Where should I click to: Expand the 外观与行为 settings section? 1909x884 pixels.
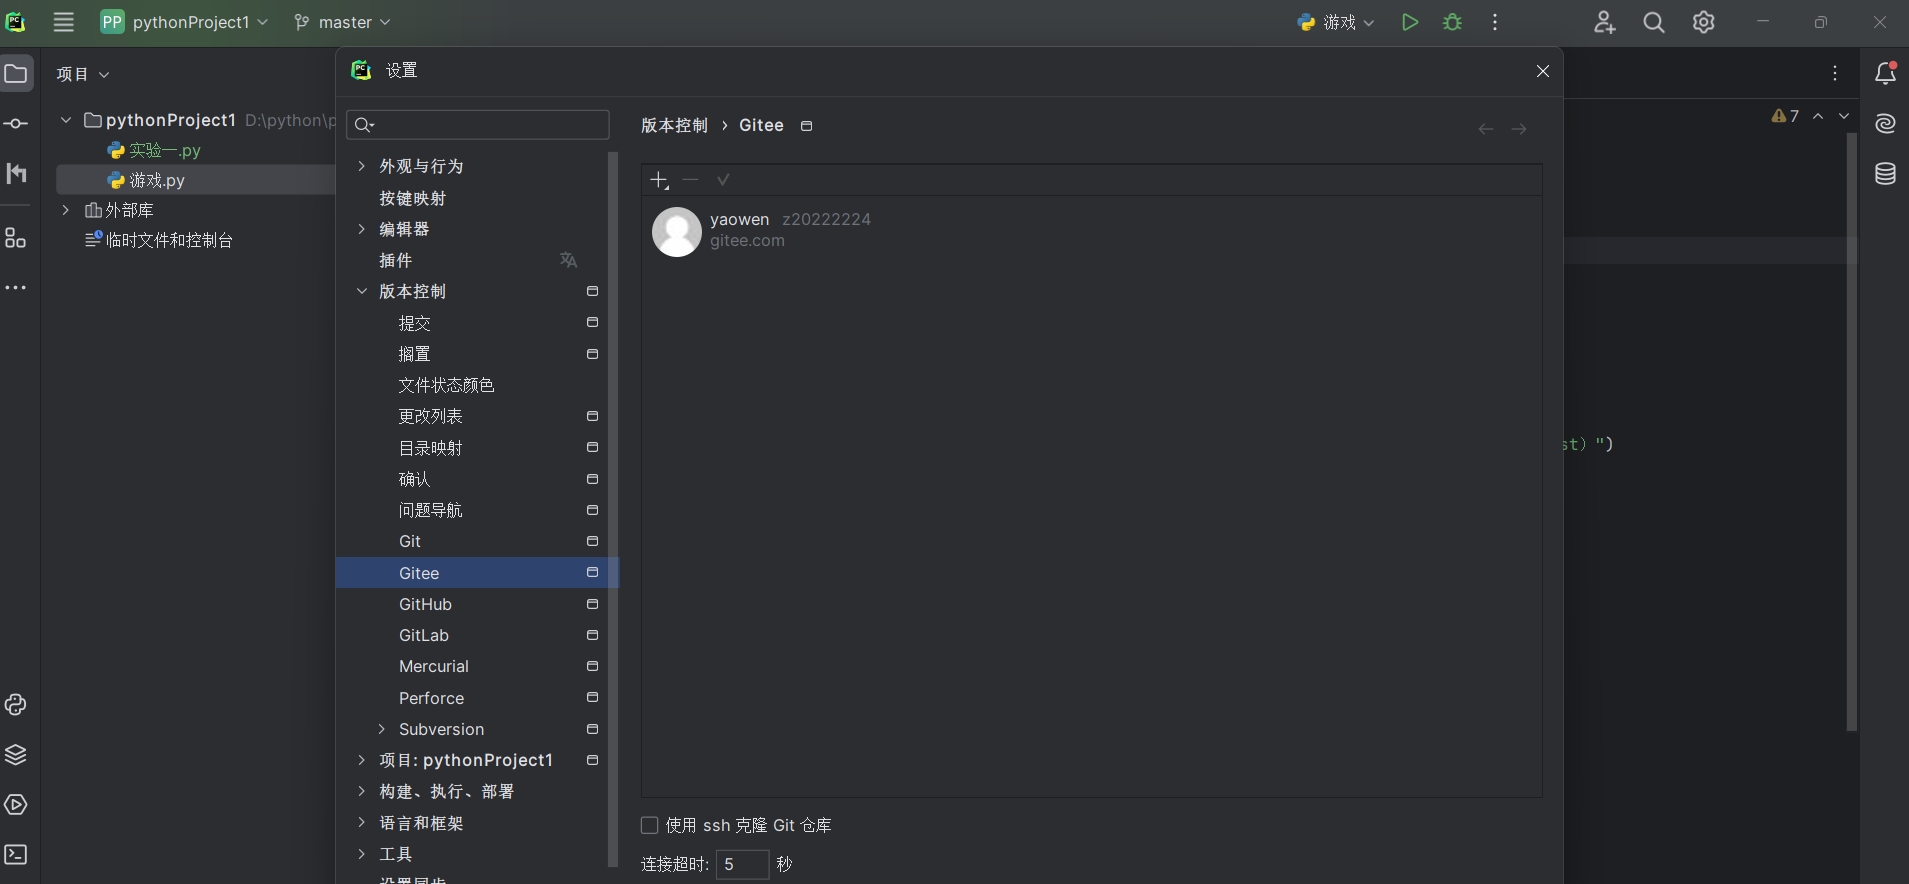362,166
